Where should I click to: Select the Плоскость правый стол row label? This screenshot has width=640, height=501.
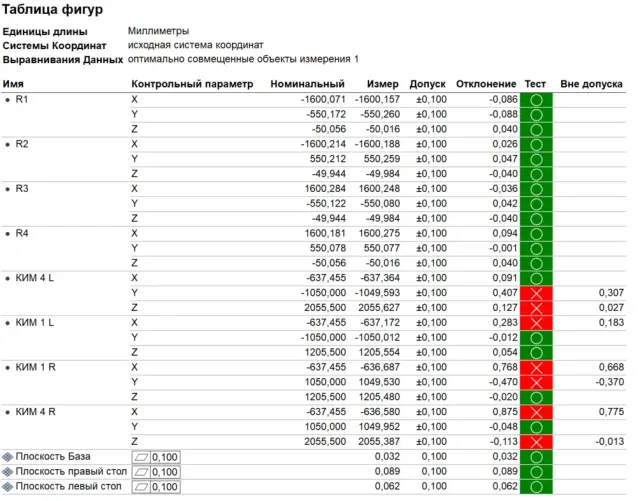[x=71, y=472]
